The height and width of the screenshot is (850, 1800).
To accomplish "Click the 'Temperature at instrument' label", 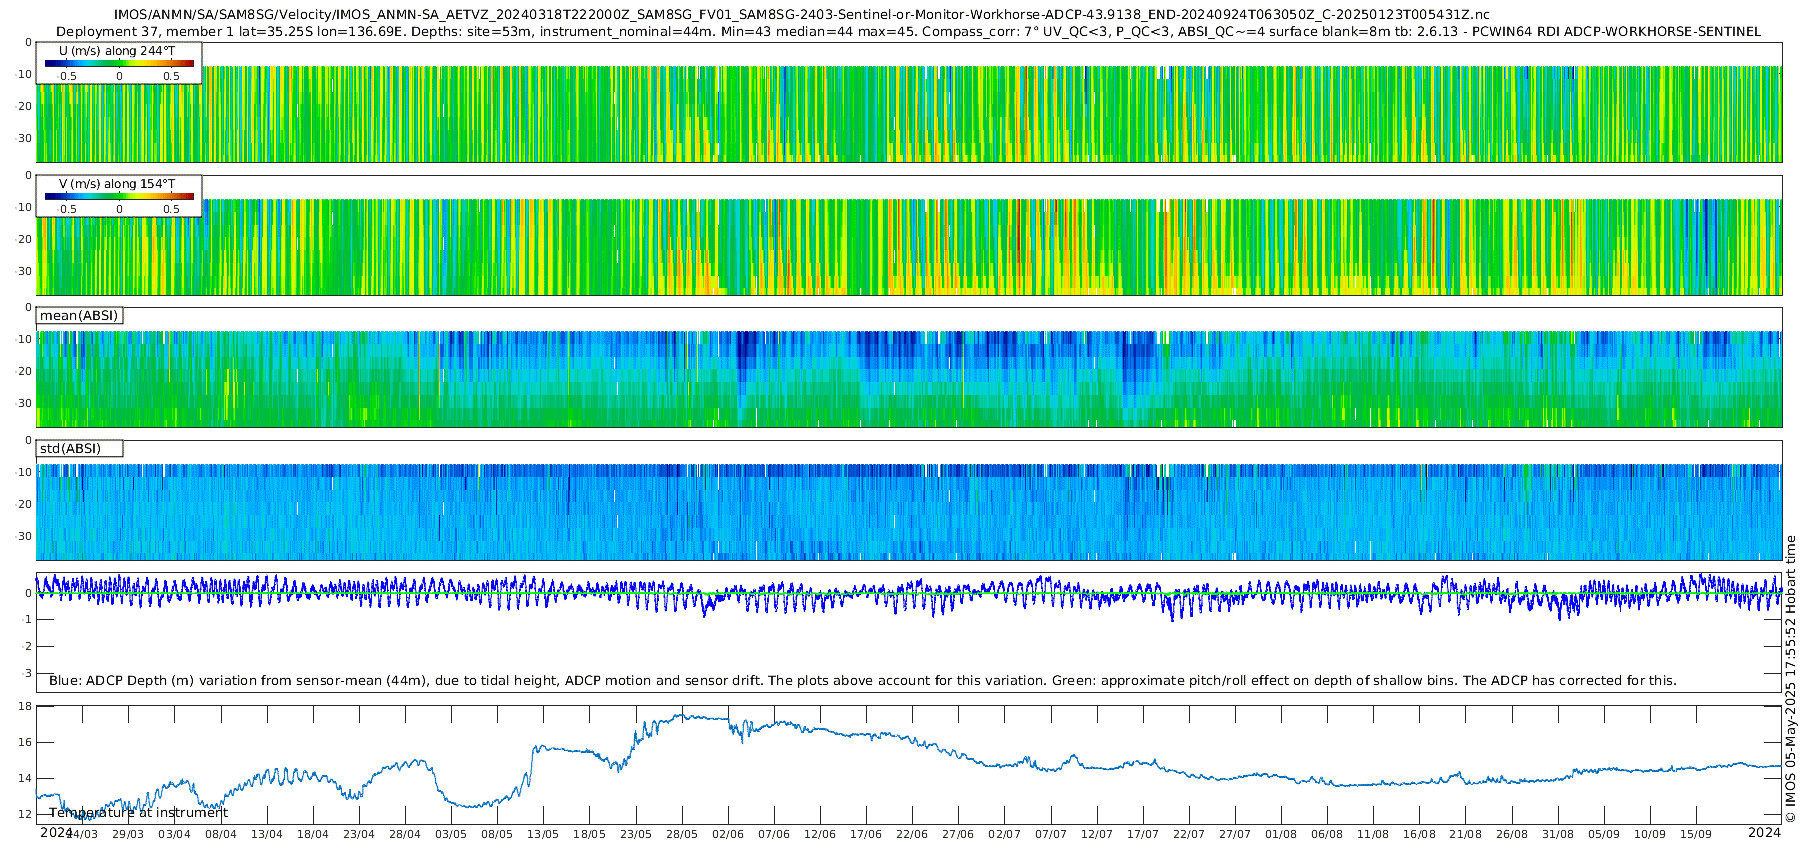I will [x=138, y=813].
